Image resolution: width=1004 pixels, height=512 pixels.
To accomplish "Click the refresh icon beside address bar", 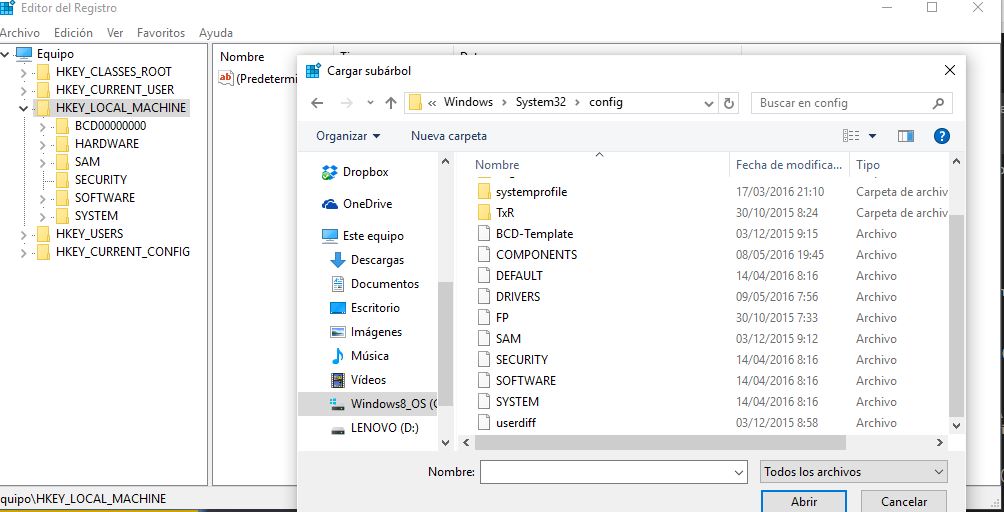I will click(729, 103).
